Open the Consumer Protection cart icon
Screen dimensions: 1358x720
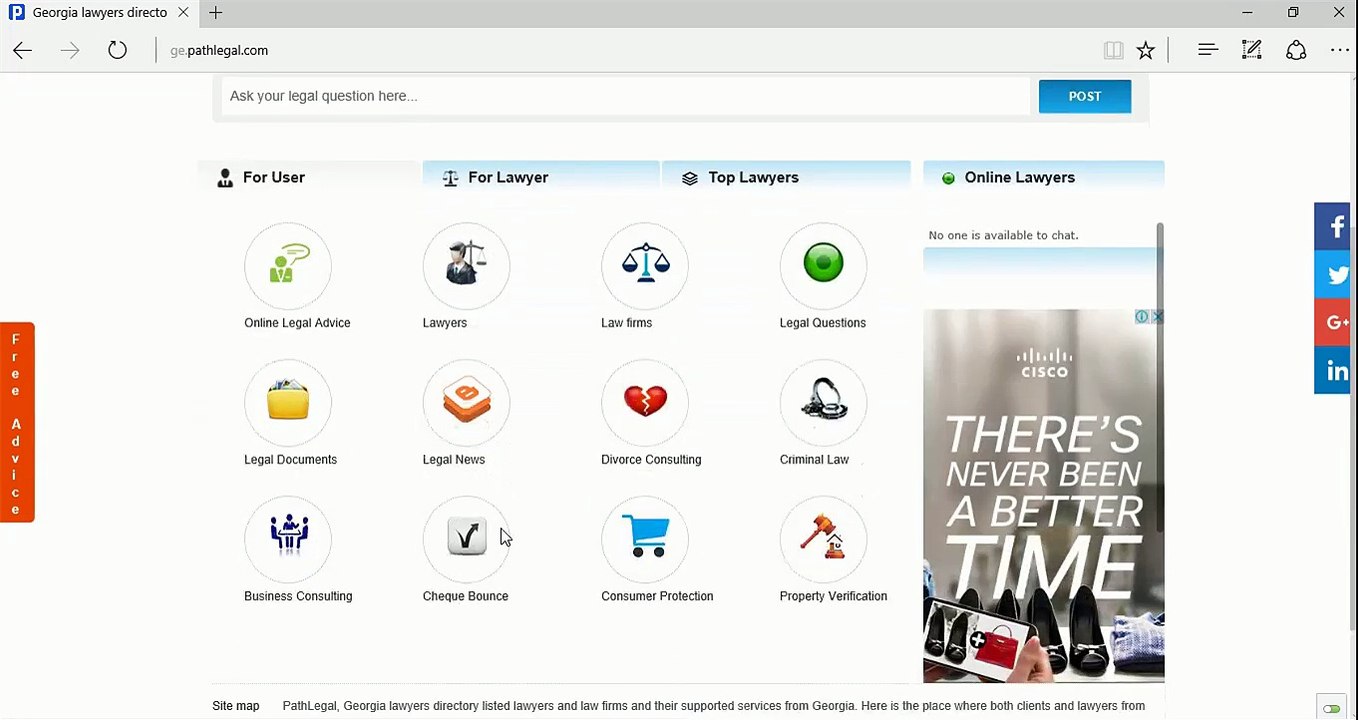[645, 540]
